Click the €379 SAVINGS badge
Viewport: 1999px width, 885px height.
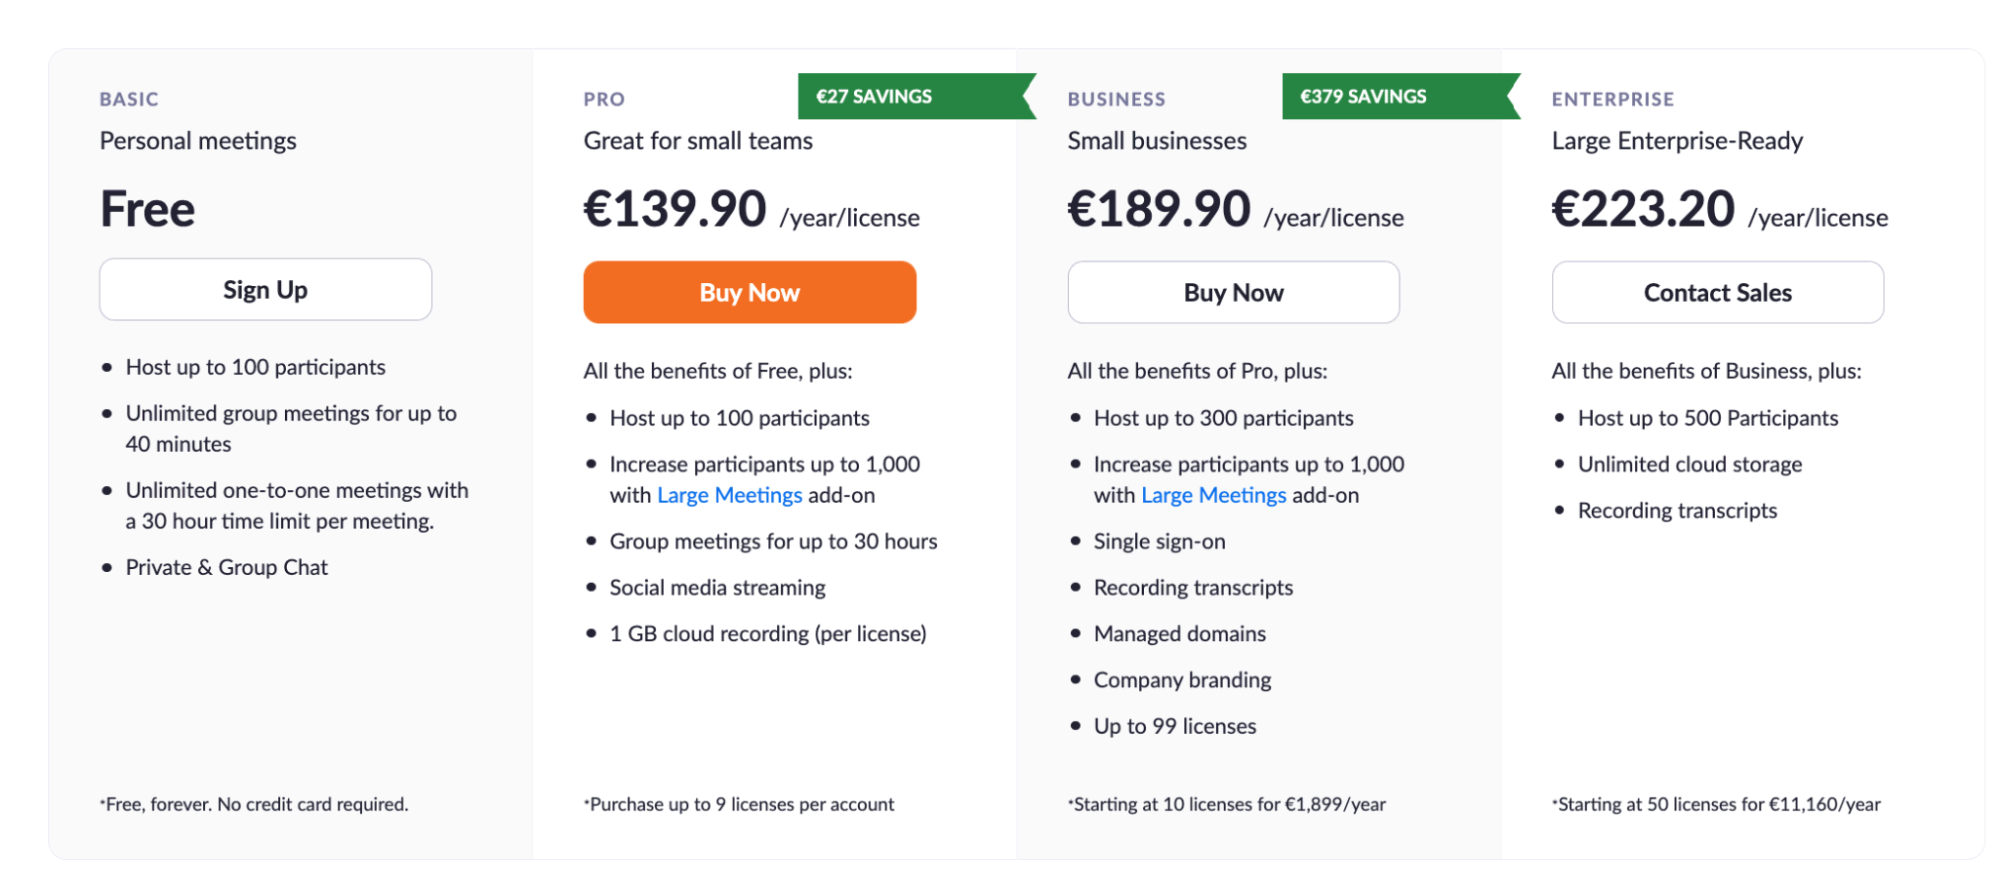[1362, 96]
